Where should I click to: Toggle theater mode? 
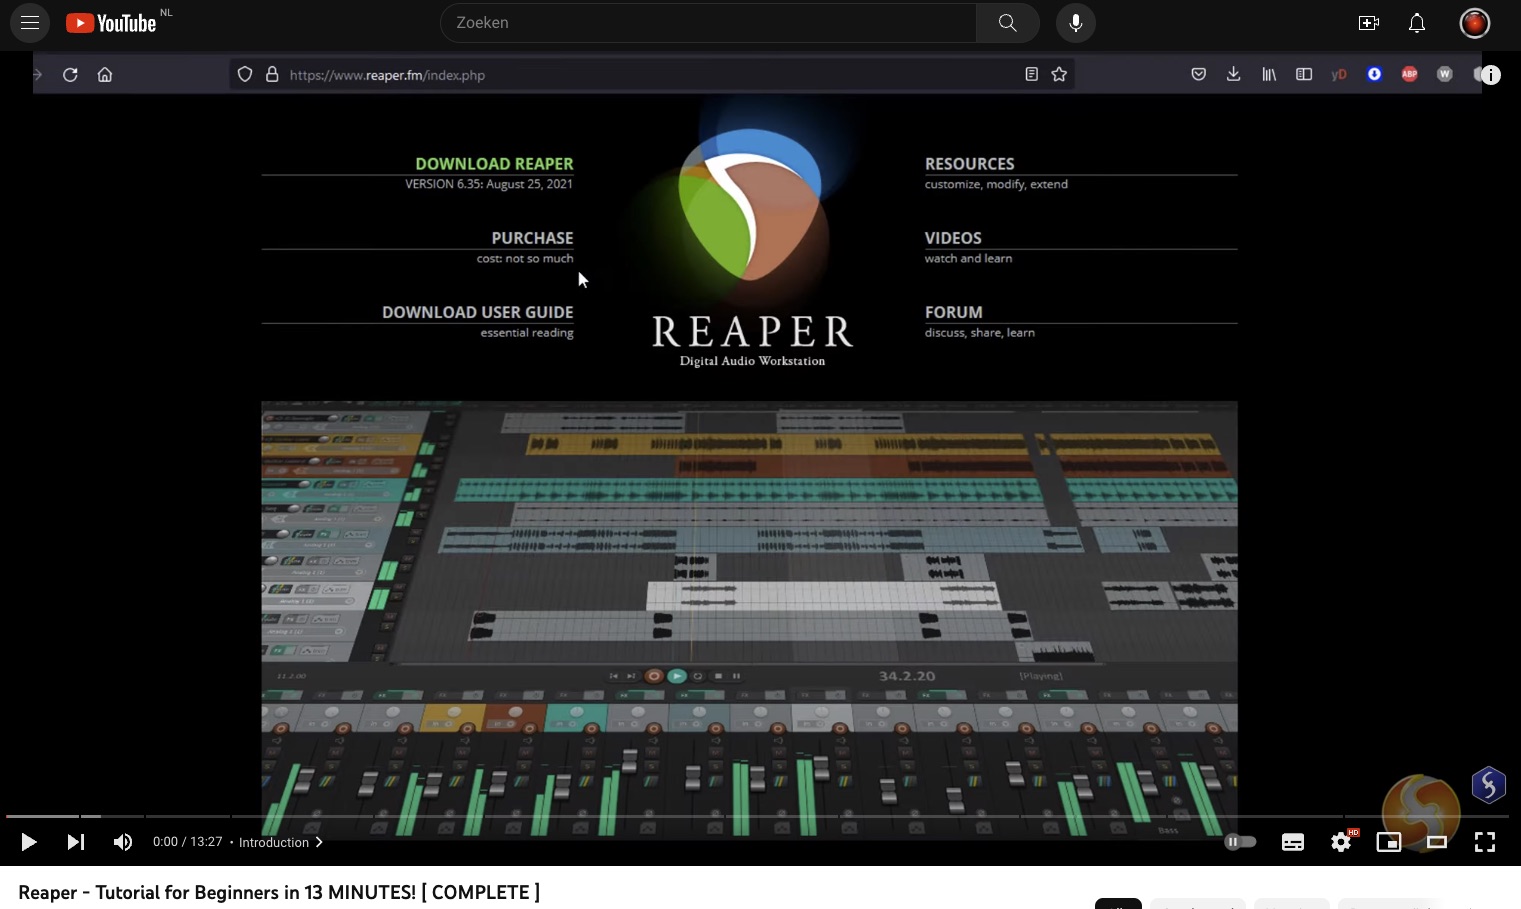pyautogui.click(x=1437, y=842)
